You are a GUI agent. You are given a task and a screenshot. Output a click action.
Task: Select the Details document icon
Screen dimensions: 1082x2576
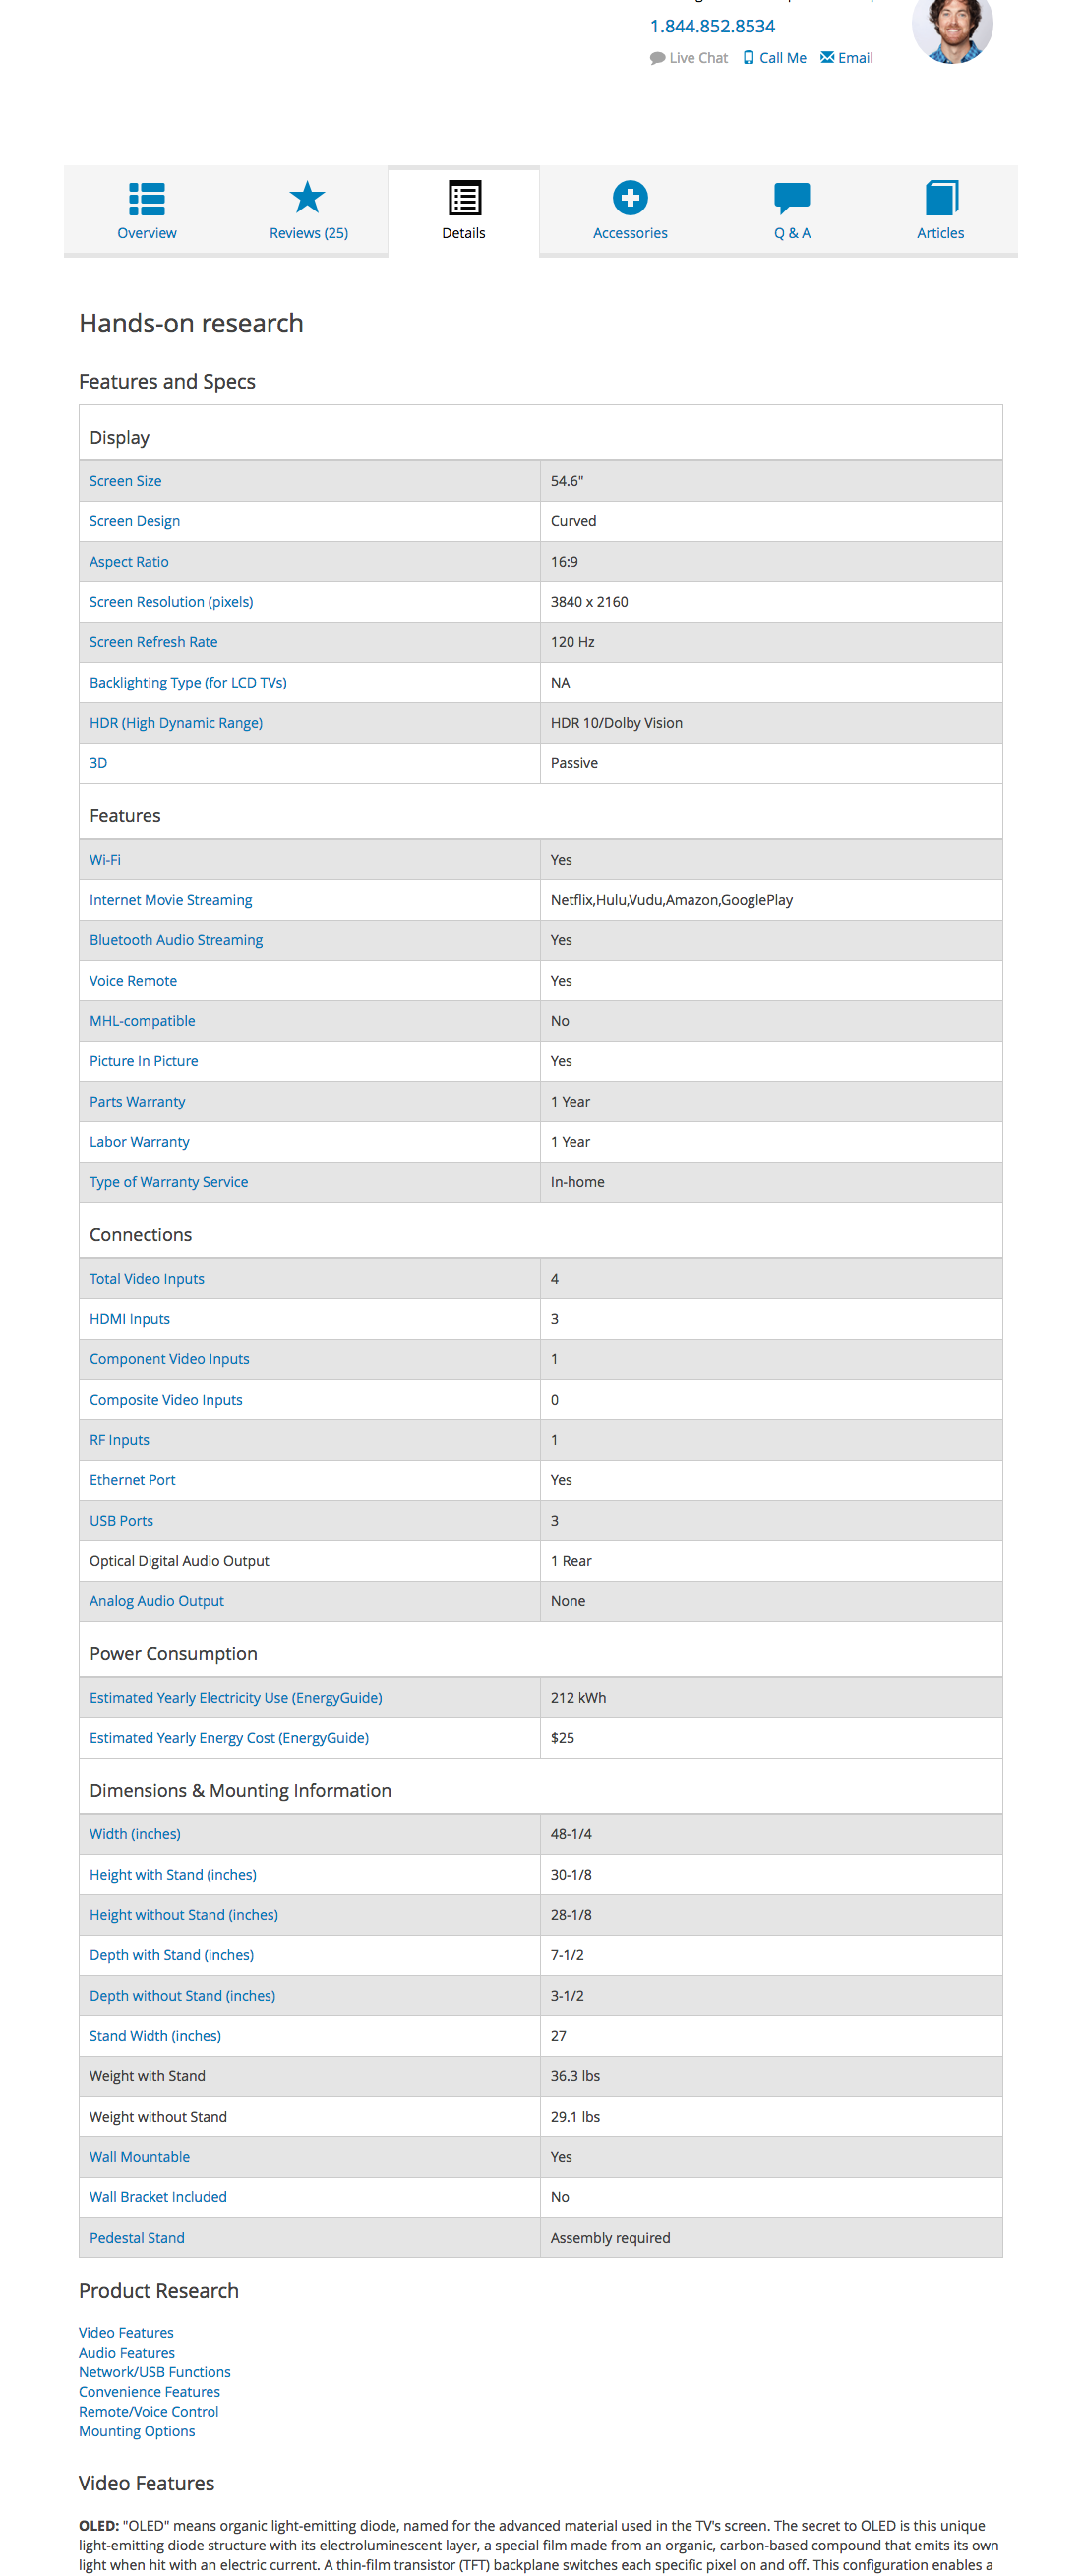(463, 198)
